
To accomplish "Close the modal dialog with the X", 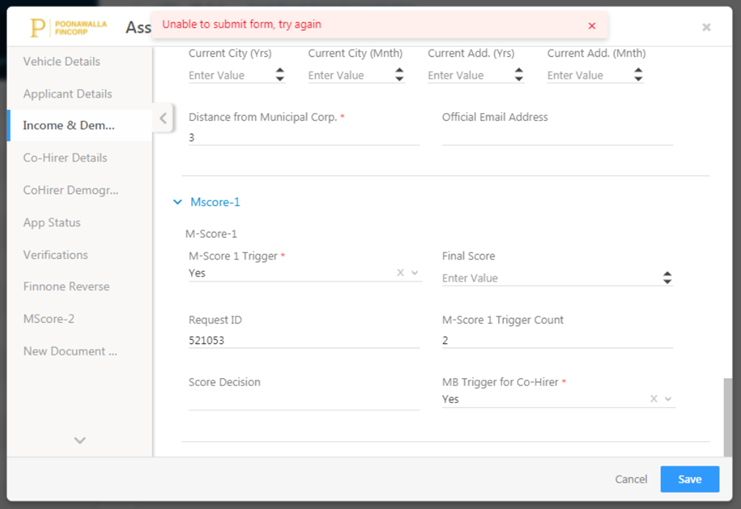I will (706, 27).
